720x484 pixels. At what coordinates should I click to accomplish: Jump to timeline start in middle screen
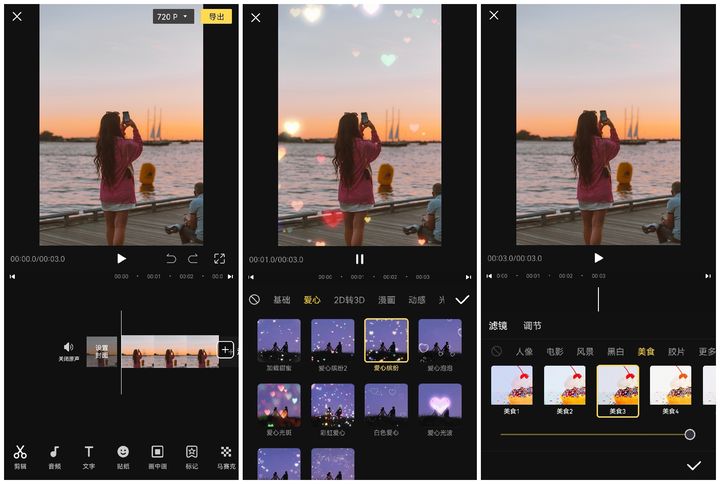click(251, 277)
